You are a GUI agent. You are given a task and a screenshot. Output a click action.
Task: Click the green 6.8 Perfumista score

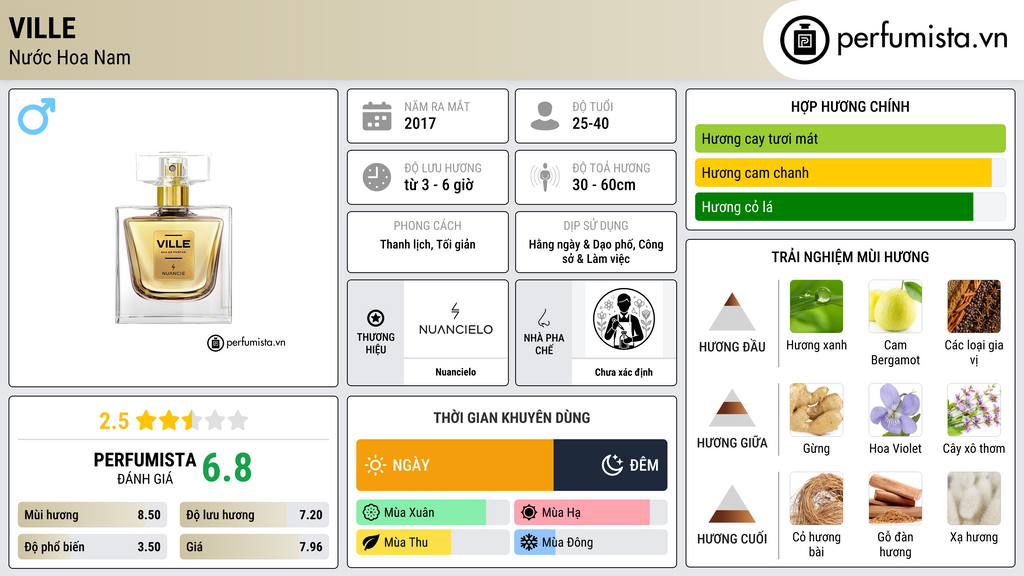[x=227, y=468]
